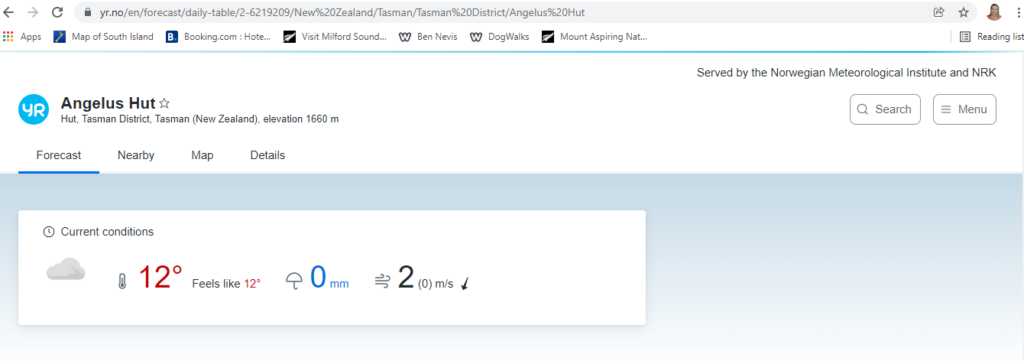Go forward in browser history

click(x=33, y=12)
